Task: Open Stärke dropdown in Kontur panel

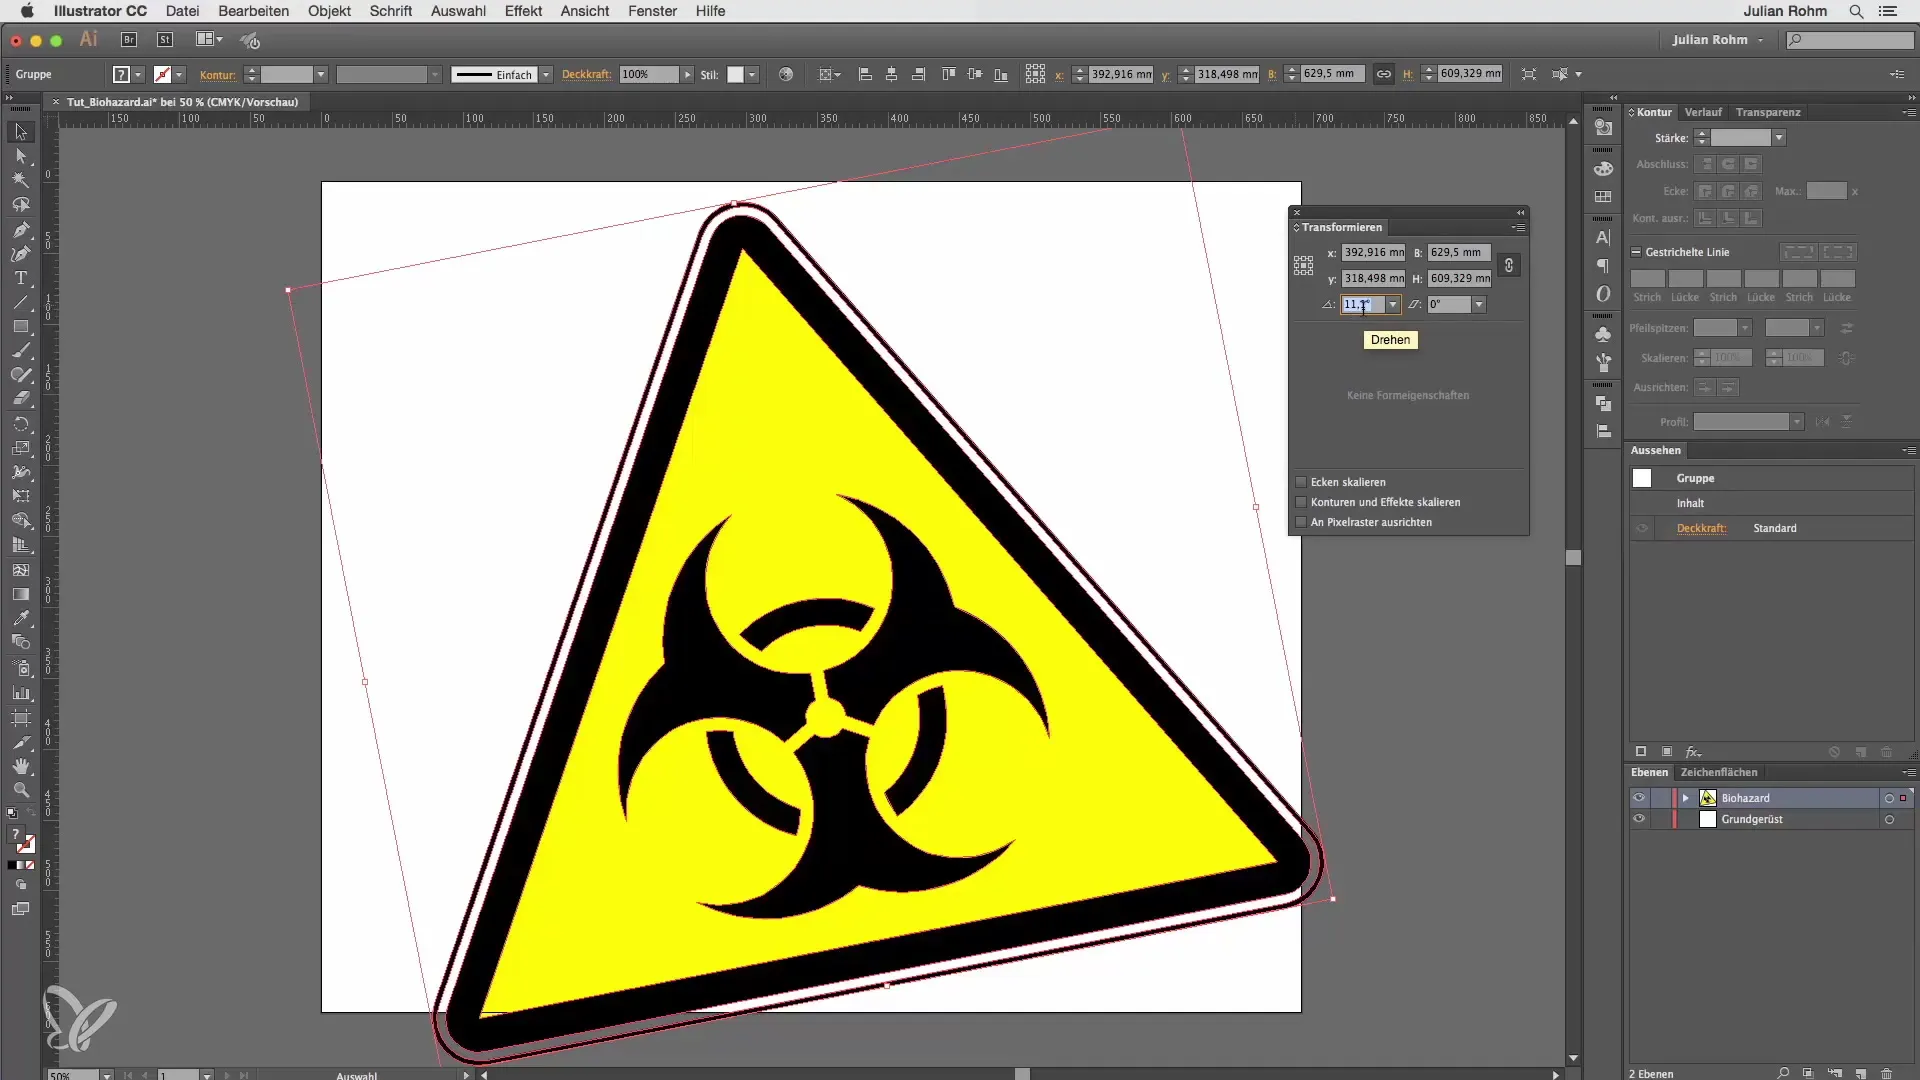Action: click(1779, 138)
